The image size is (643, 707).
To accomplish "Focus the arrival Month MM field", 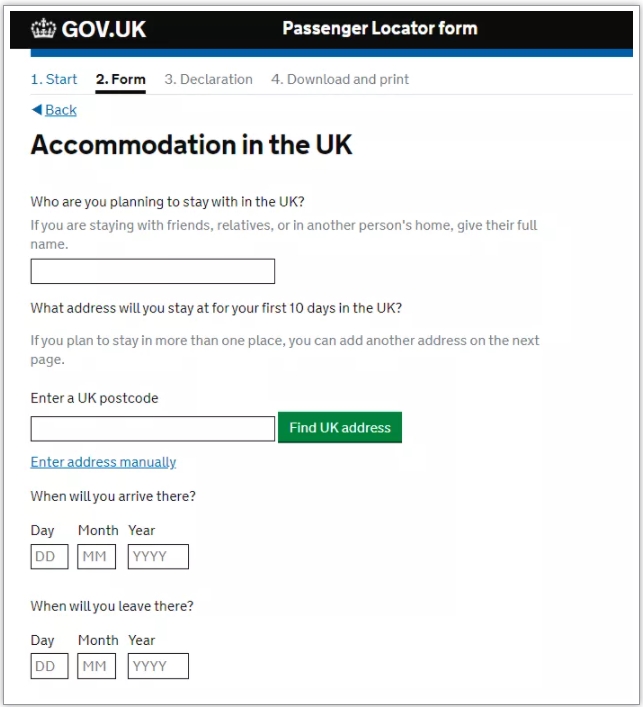I will click(x=96, y=556).
